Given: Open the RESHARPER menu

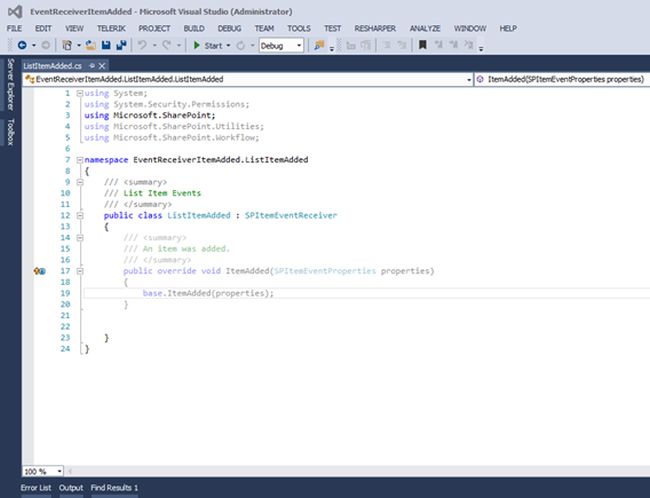Looking at the screenshot, I should point(374,28).
